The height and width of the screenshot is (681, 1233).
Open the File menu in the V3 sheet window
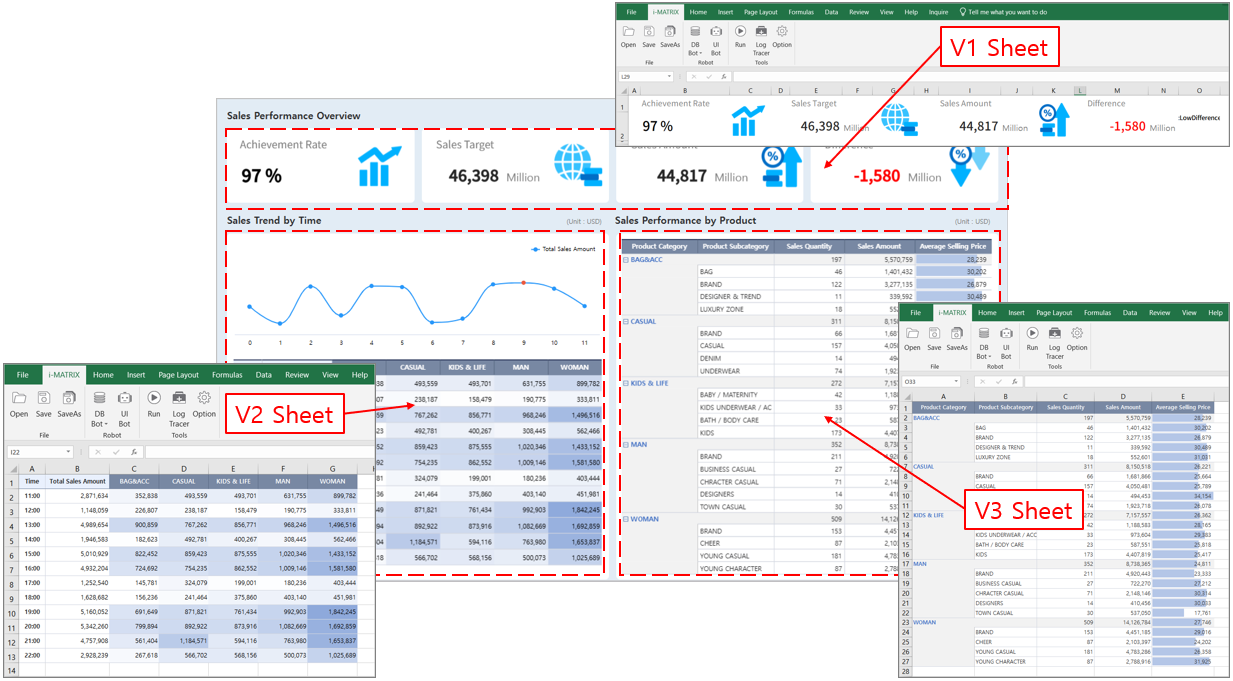pyautogui.click(x=915, y=313)
